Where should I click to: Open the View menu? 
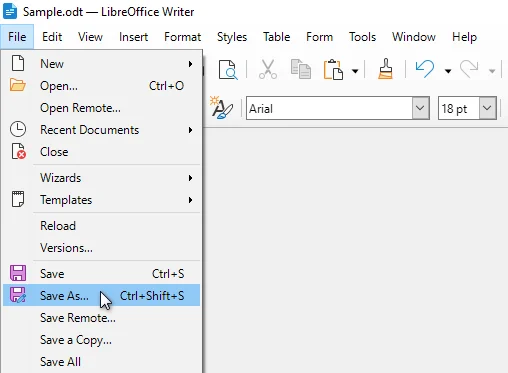[90, 37]
